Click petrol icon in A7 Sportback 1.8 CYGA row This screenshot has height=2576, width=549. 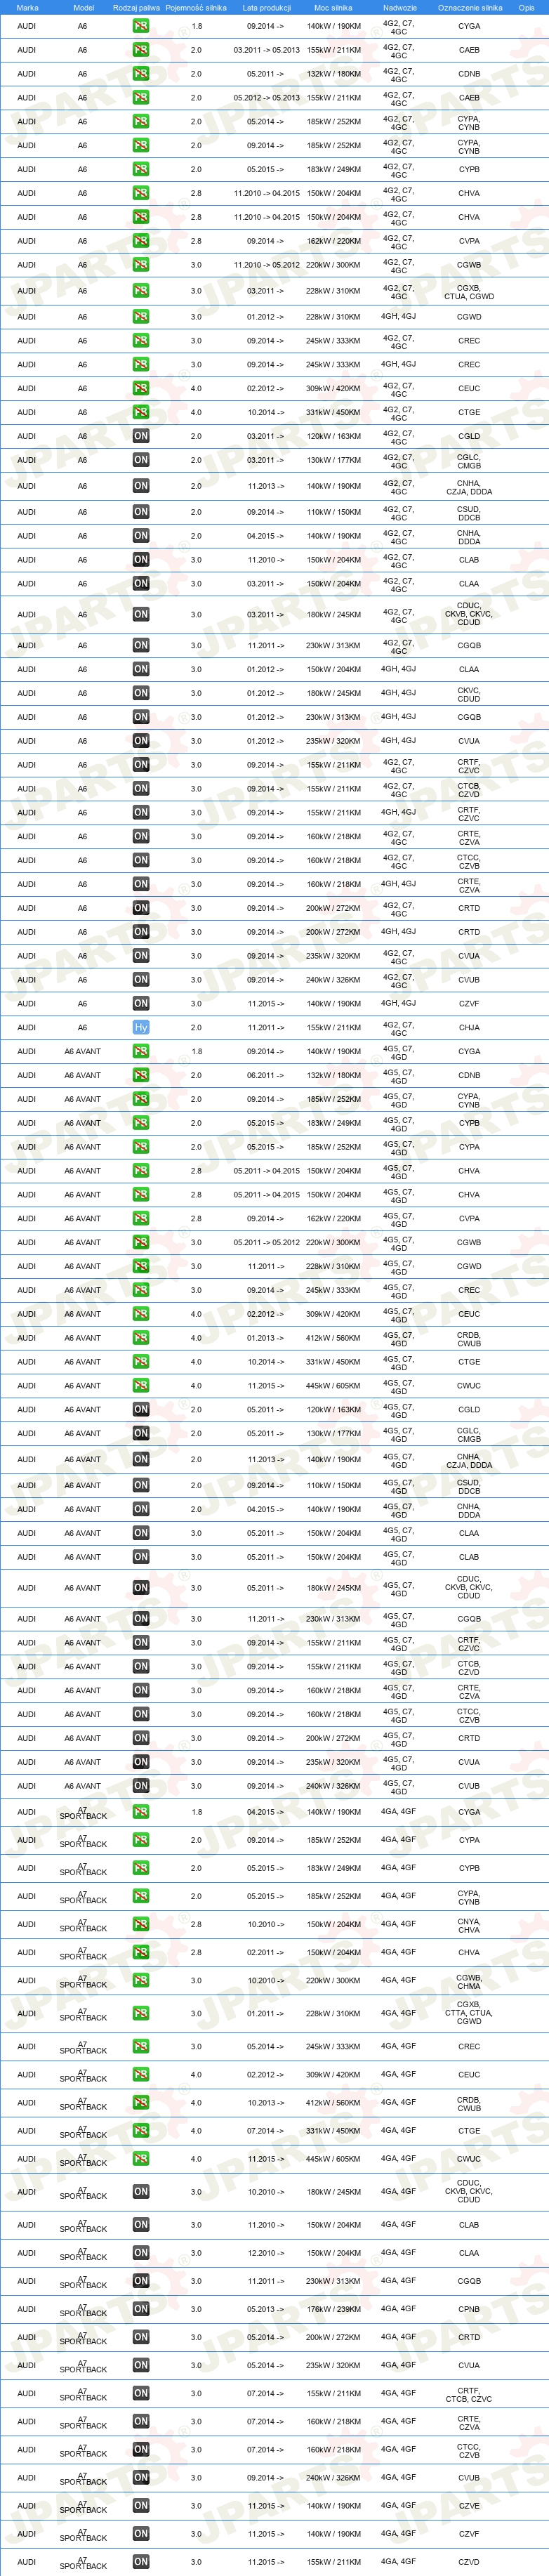coord(141,1812)
